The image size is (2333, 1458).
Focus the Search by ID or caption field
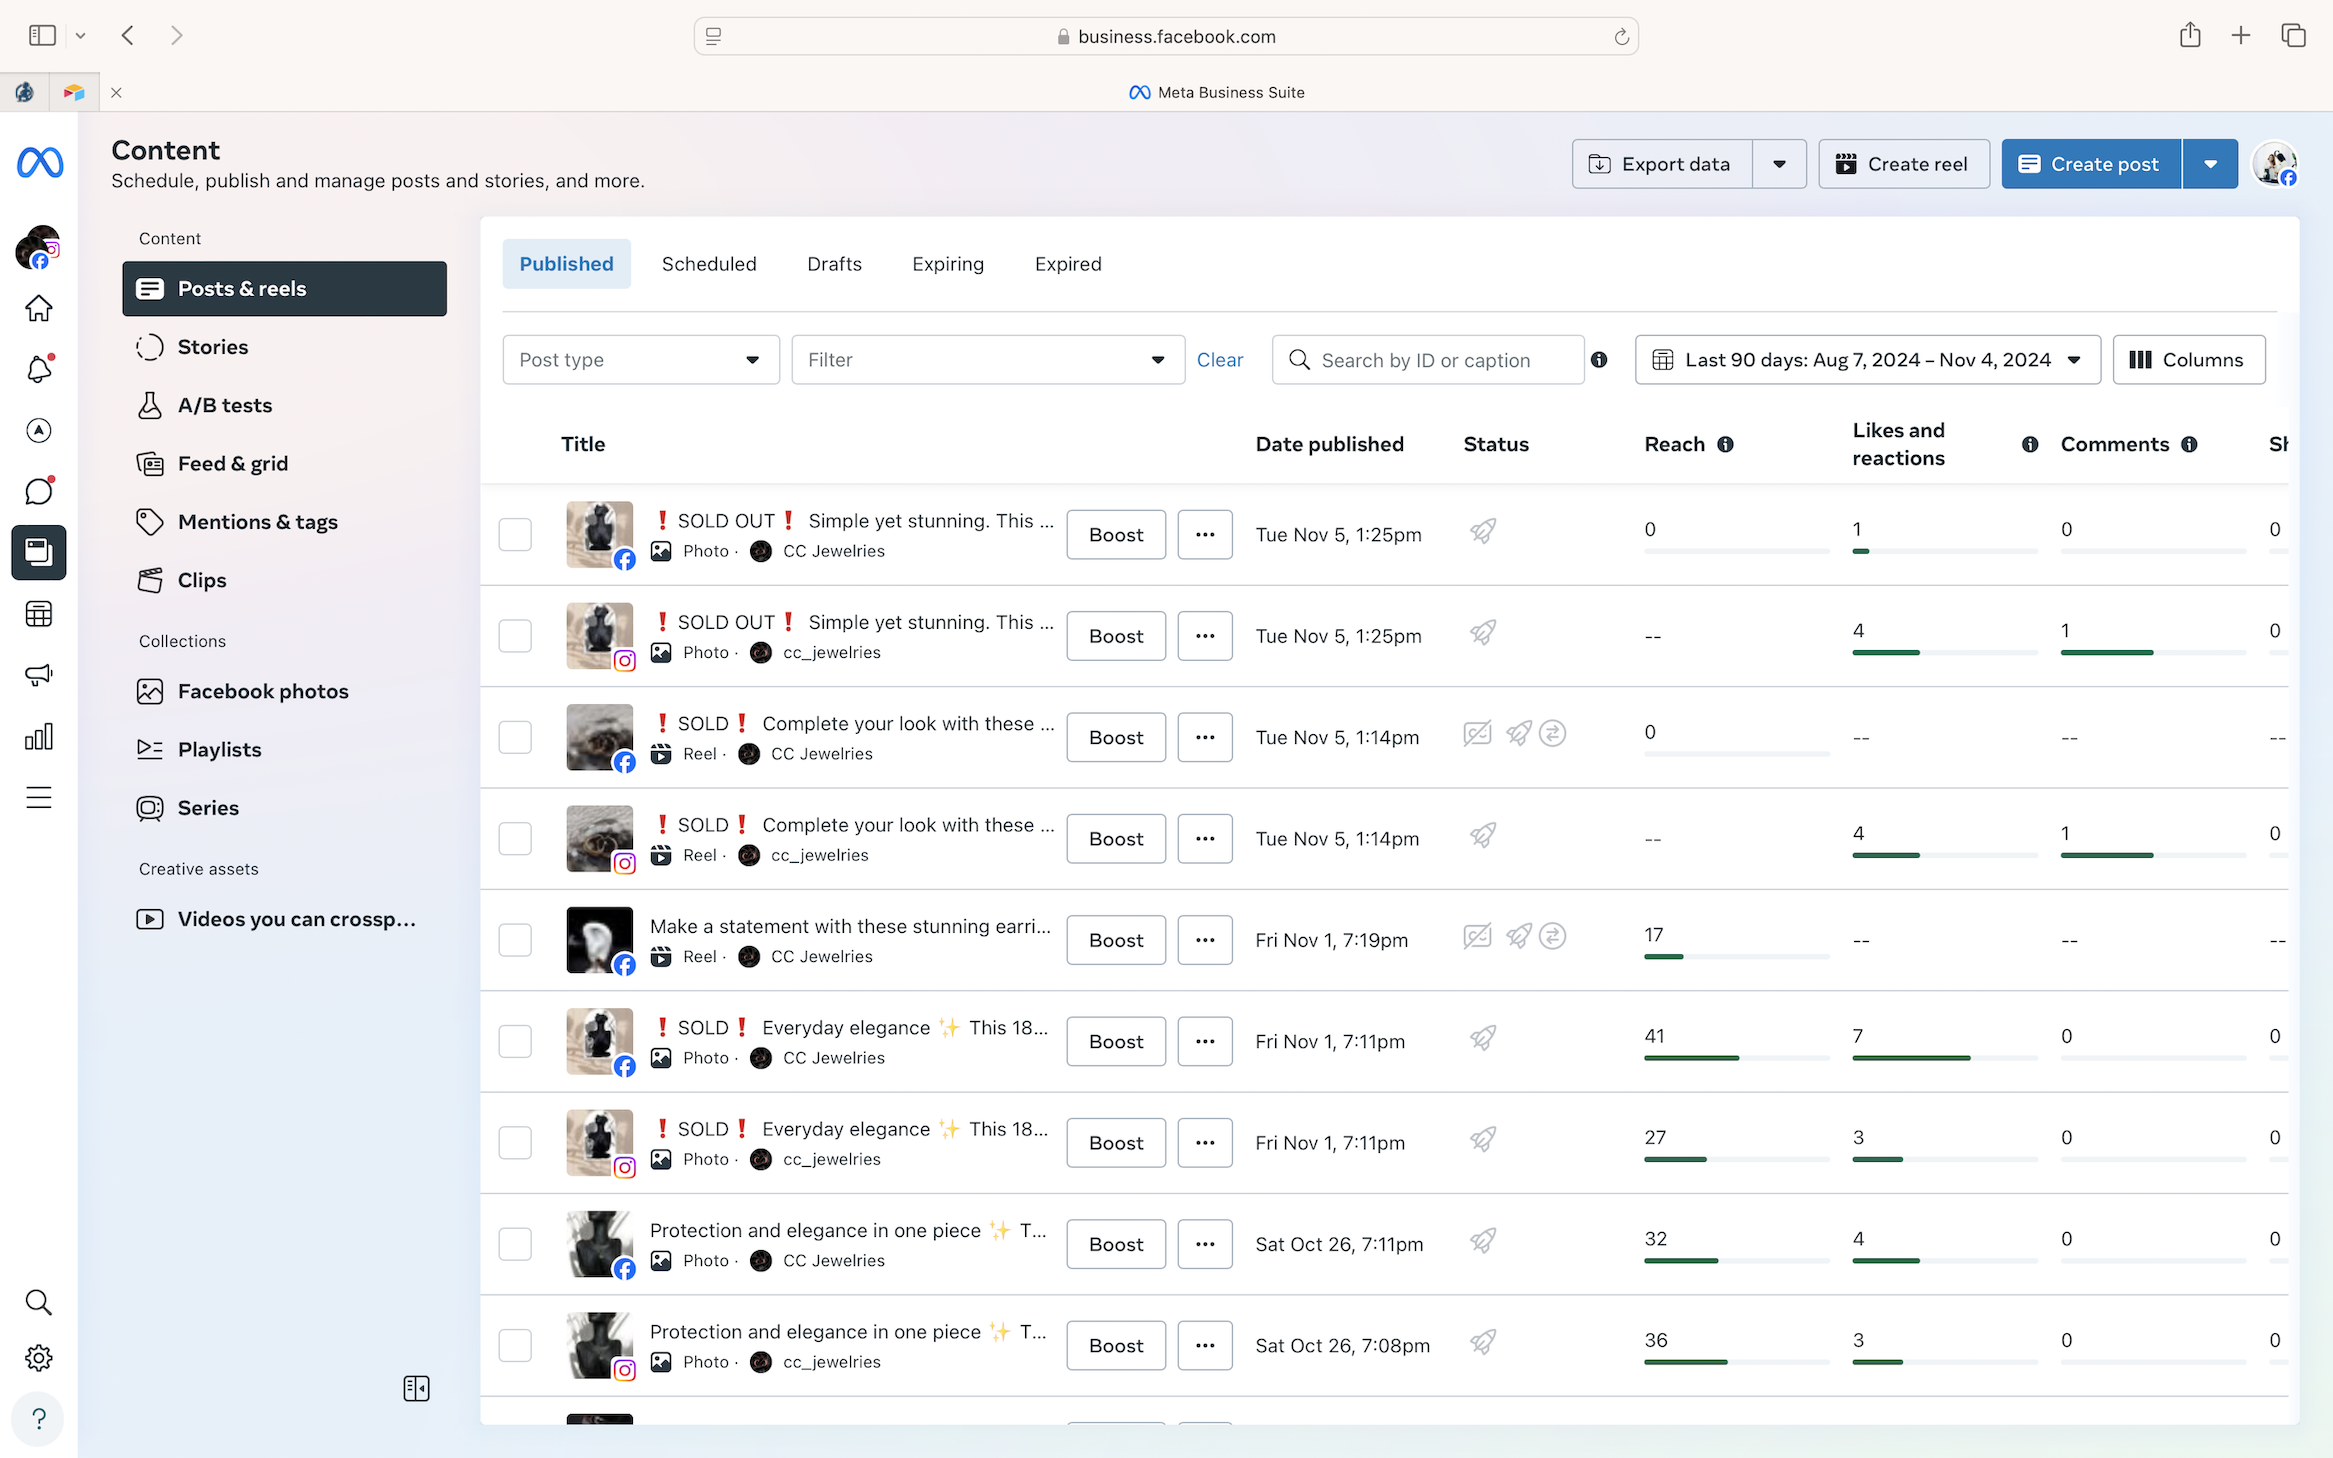pyautogui.click(x=1440, y=360)
